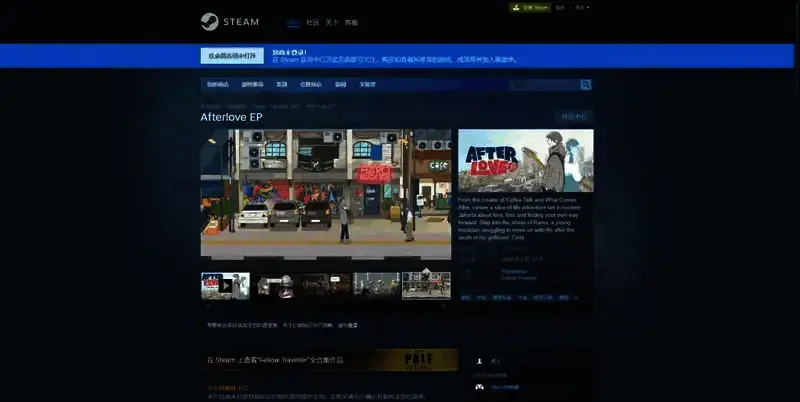800x402 pixels.
Task: Open the 社区 menu in the header
Action: click(x=313, y=22)
